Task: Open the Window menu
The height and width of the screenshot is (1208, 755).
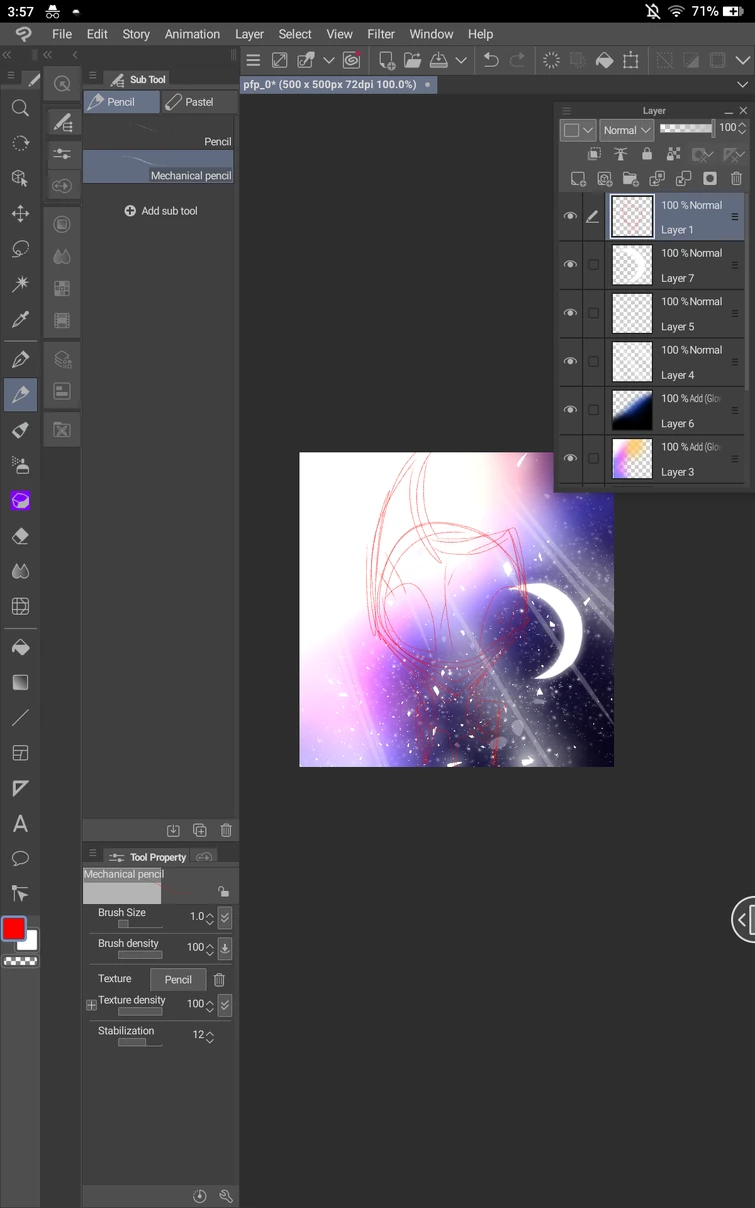Action: [431, 34]
